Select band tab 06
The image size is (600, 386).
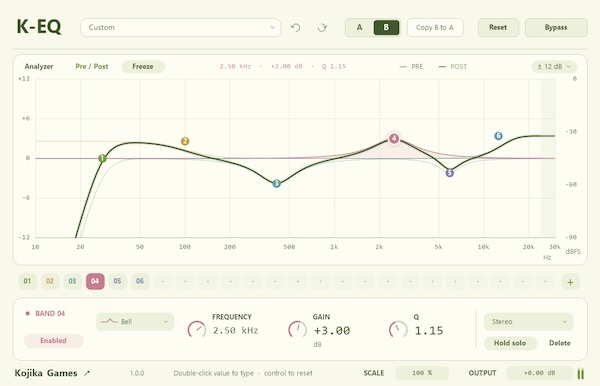(x=140, y=281)
